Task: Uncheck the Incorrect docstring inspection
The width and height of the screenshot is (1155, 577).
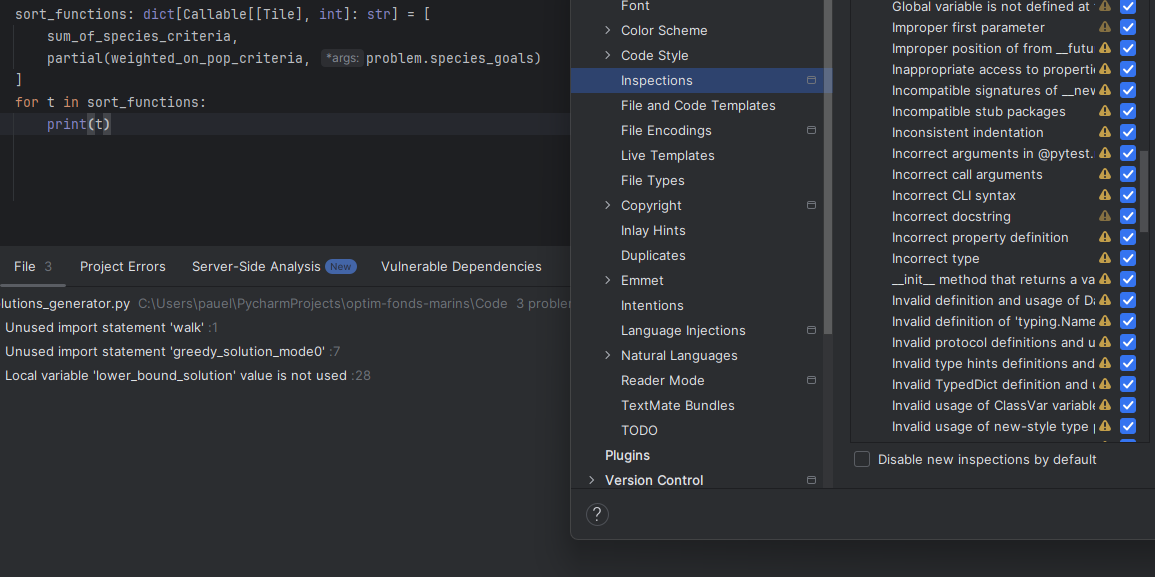Action: coord(1128,217)
